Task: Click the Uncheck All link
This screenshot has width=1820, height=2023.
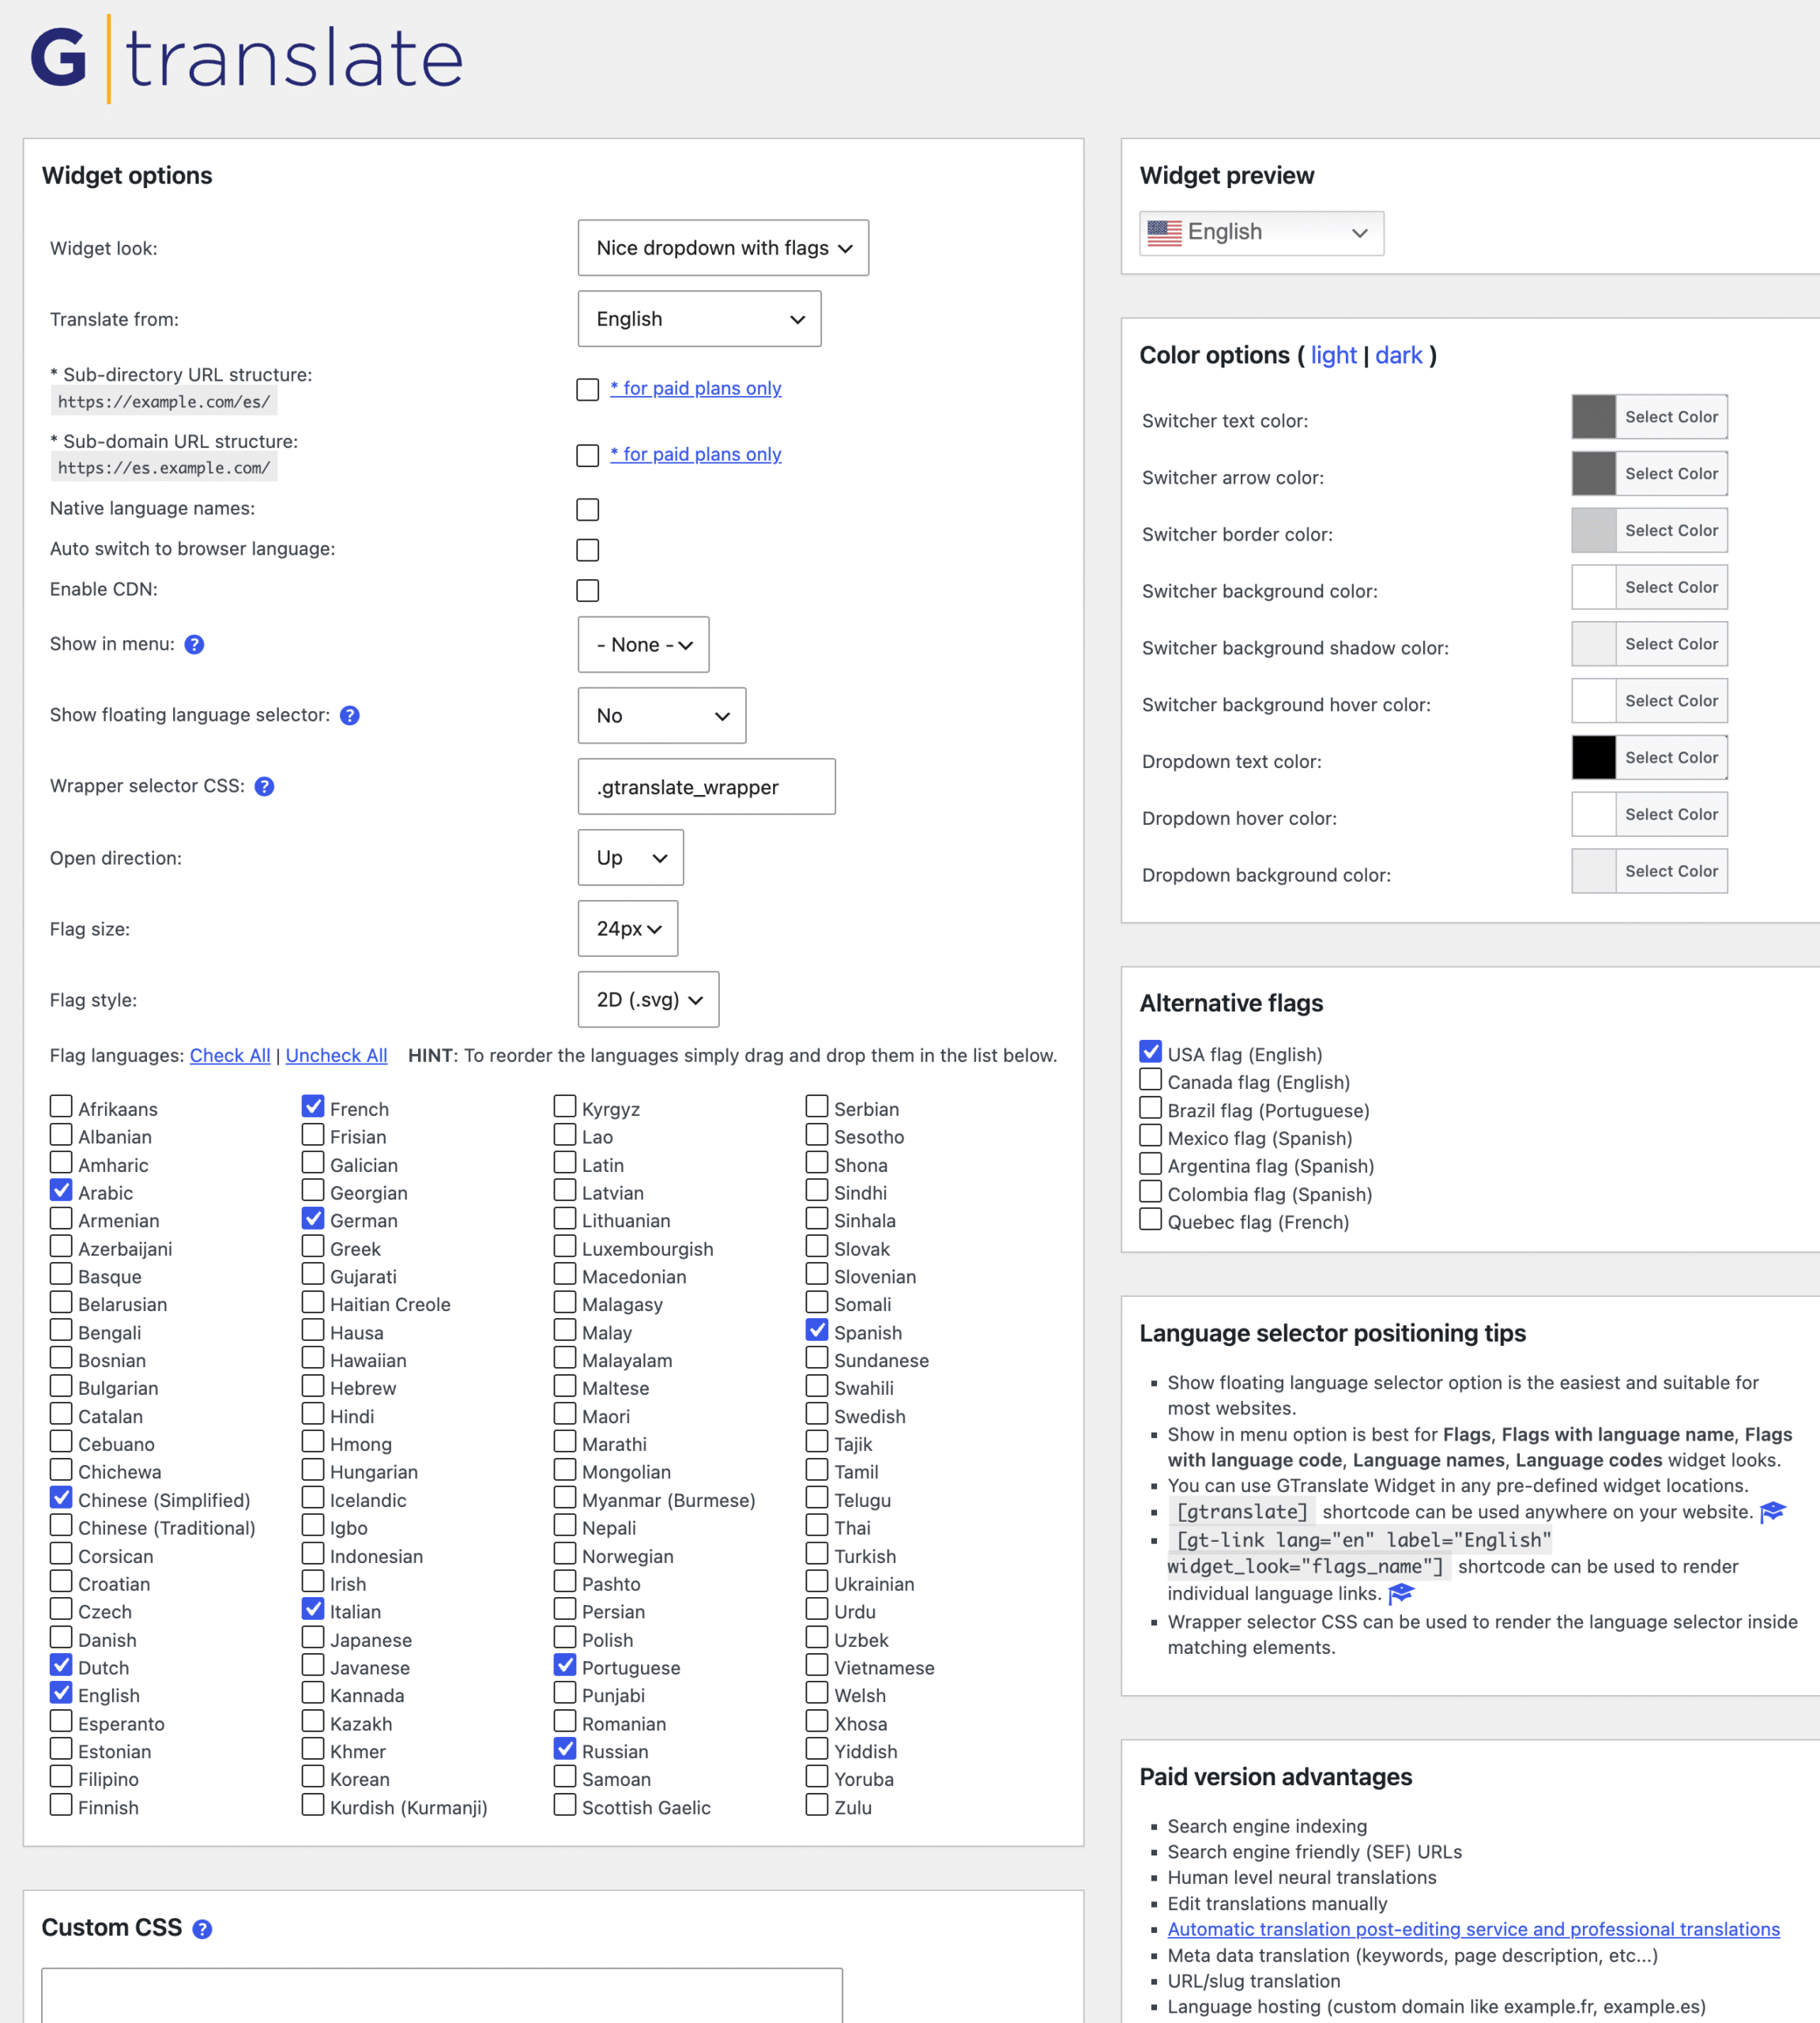Action: (336, 1056)
